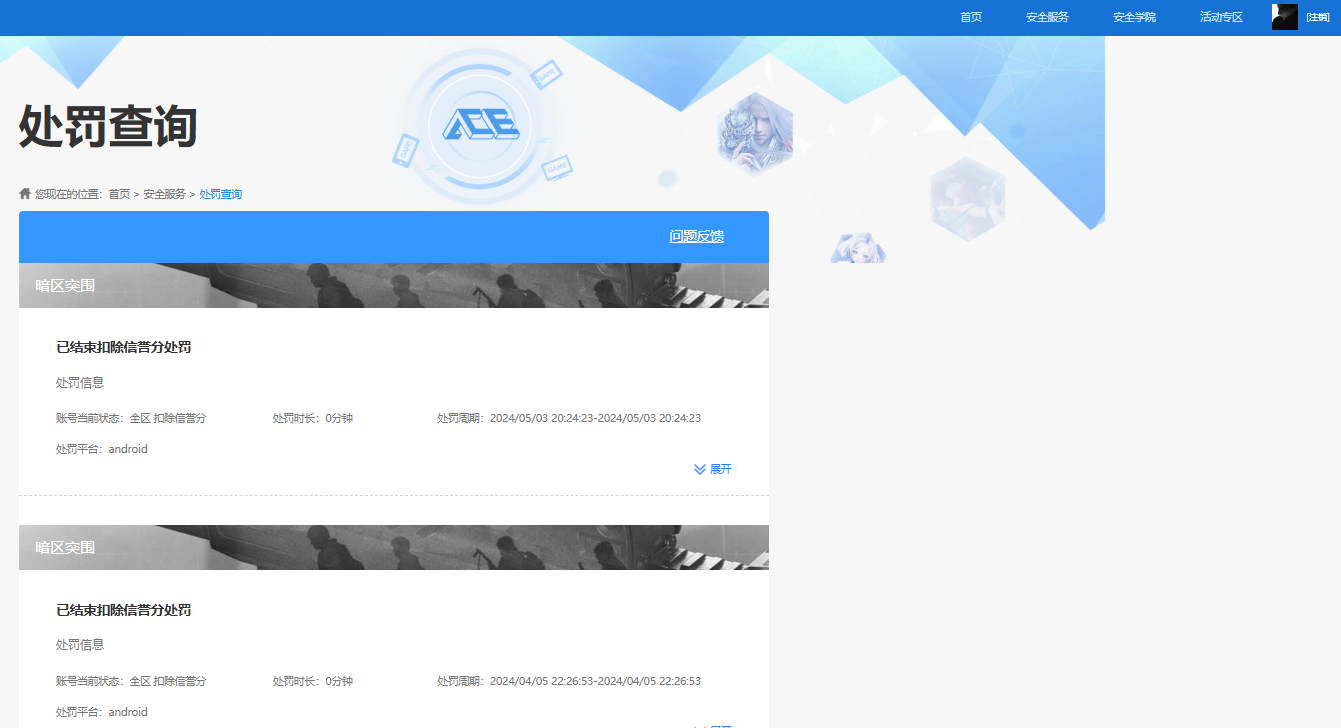
Task: Click the dragon warrior hexagon game icon
Action: click(755, 132)
